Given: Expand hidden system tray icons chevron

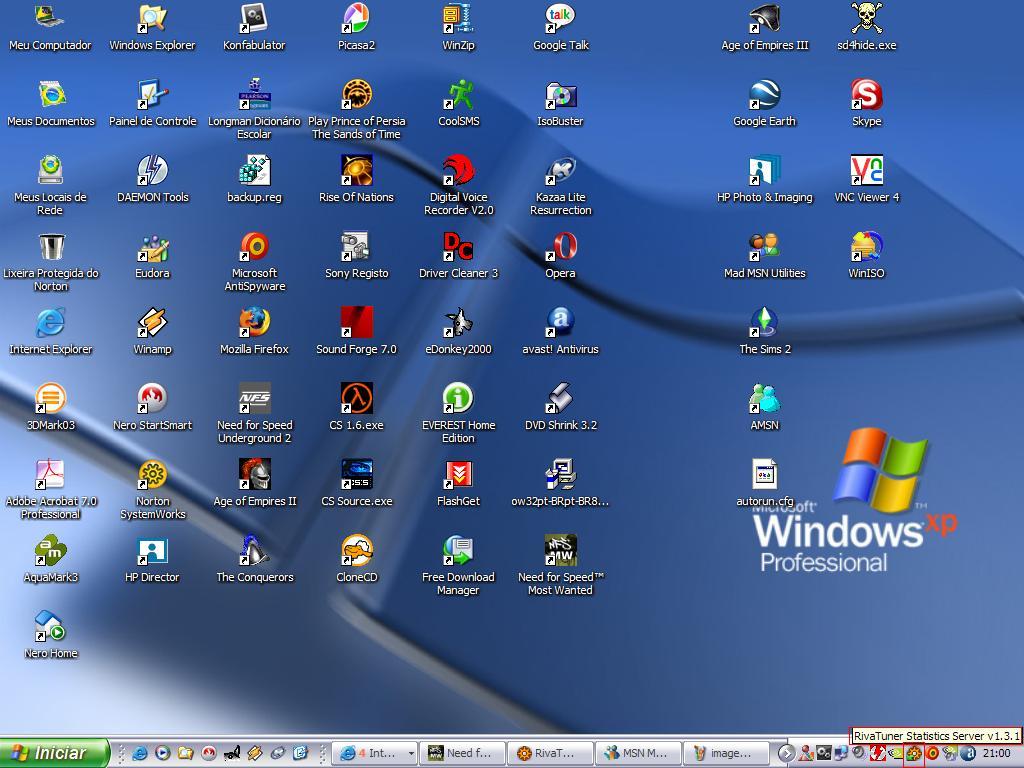Looking at the screenshot, I should pos(786,754).
